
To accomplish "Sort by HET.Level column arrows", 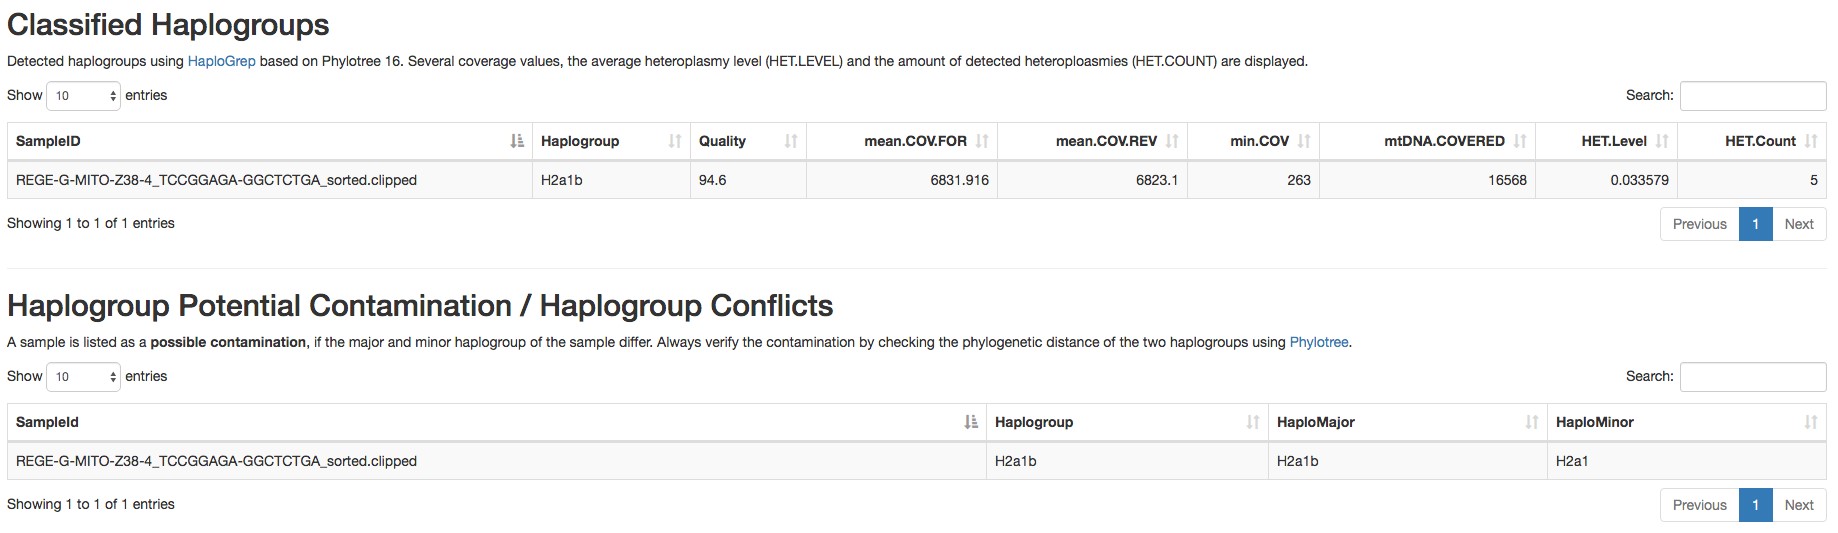I will pyautogui.click(x=1662, y=141).
